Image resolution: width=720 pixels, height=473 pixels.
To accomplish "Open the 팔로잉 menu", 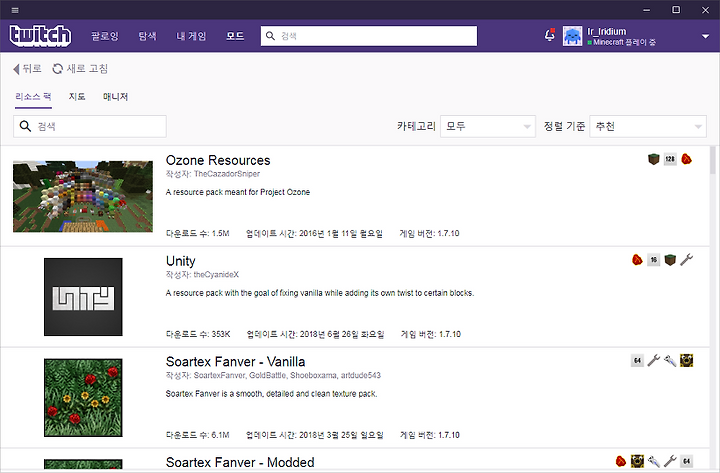I will [105, 36].
